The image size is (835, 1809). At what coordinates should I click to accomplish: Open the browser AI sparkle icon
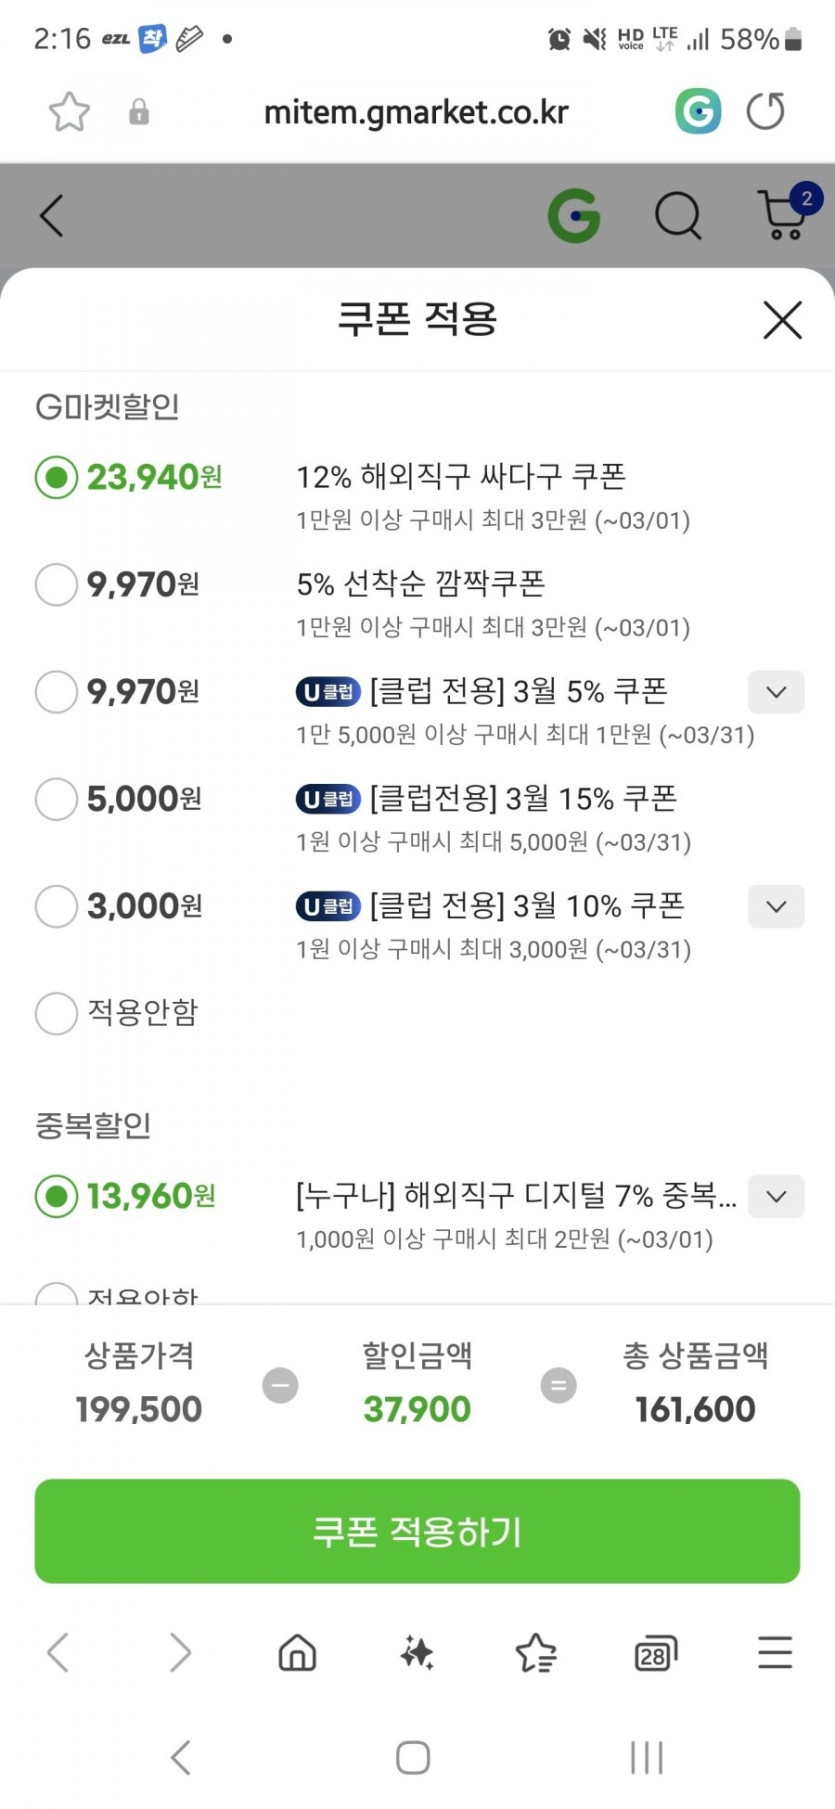[x=417, y=1653]
